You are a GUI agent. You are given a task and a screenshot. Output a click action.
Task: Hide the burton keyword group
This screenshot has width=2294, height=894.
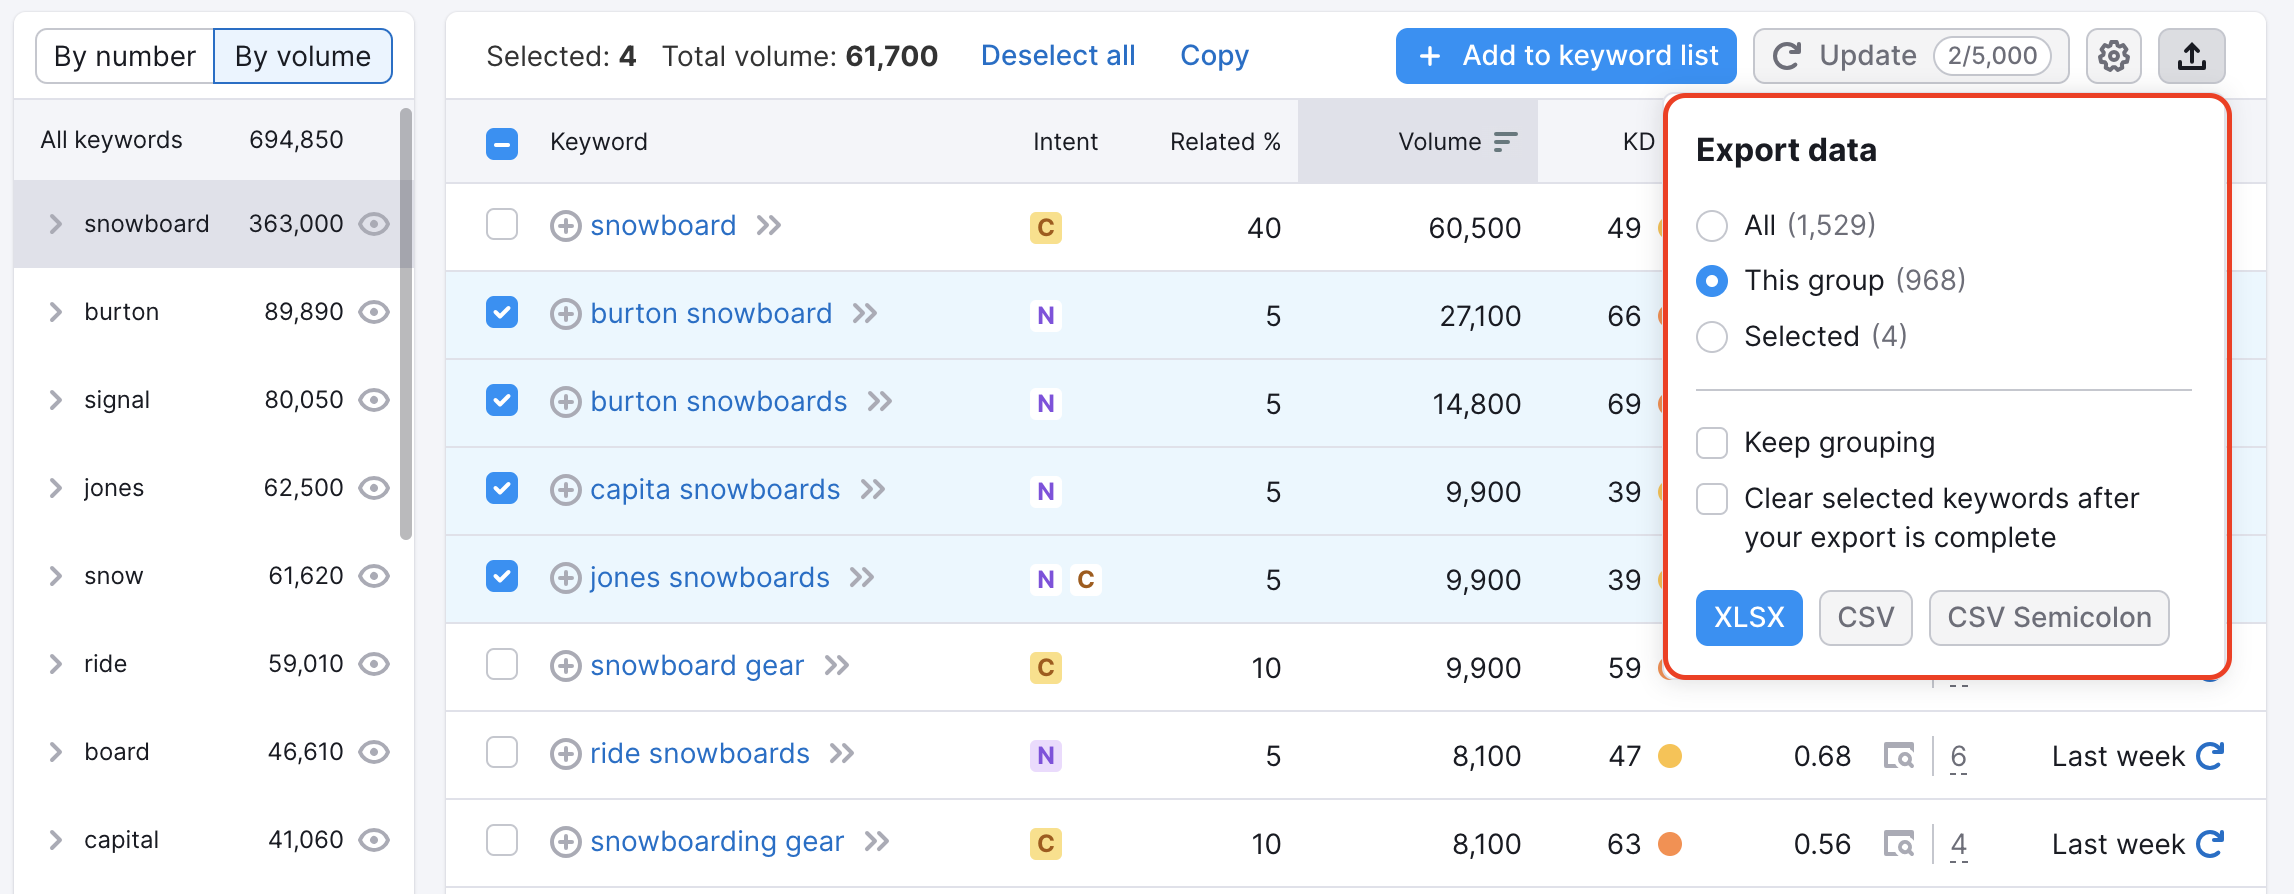(374, 312)
